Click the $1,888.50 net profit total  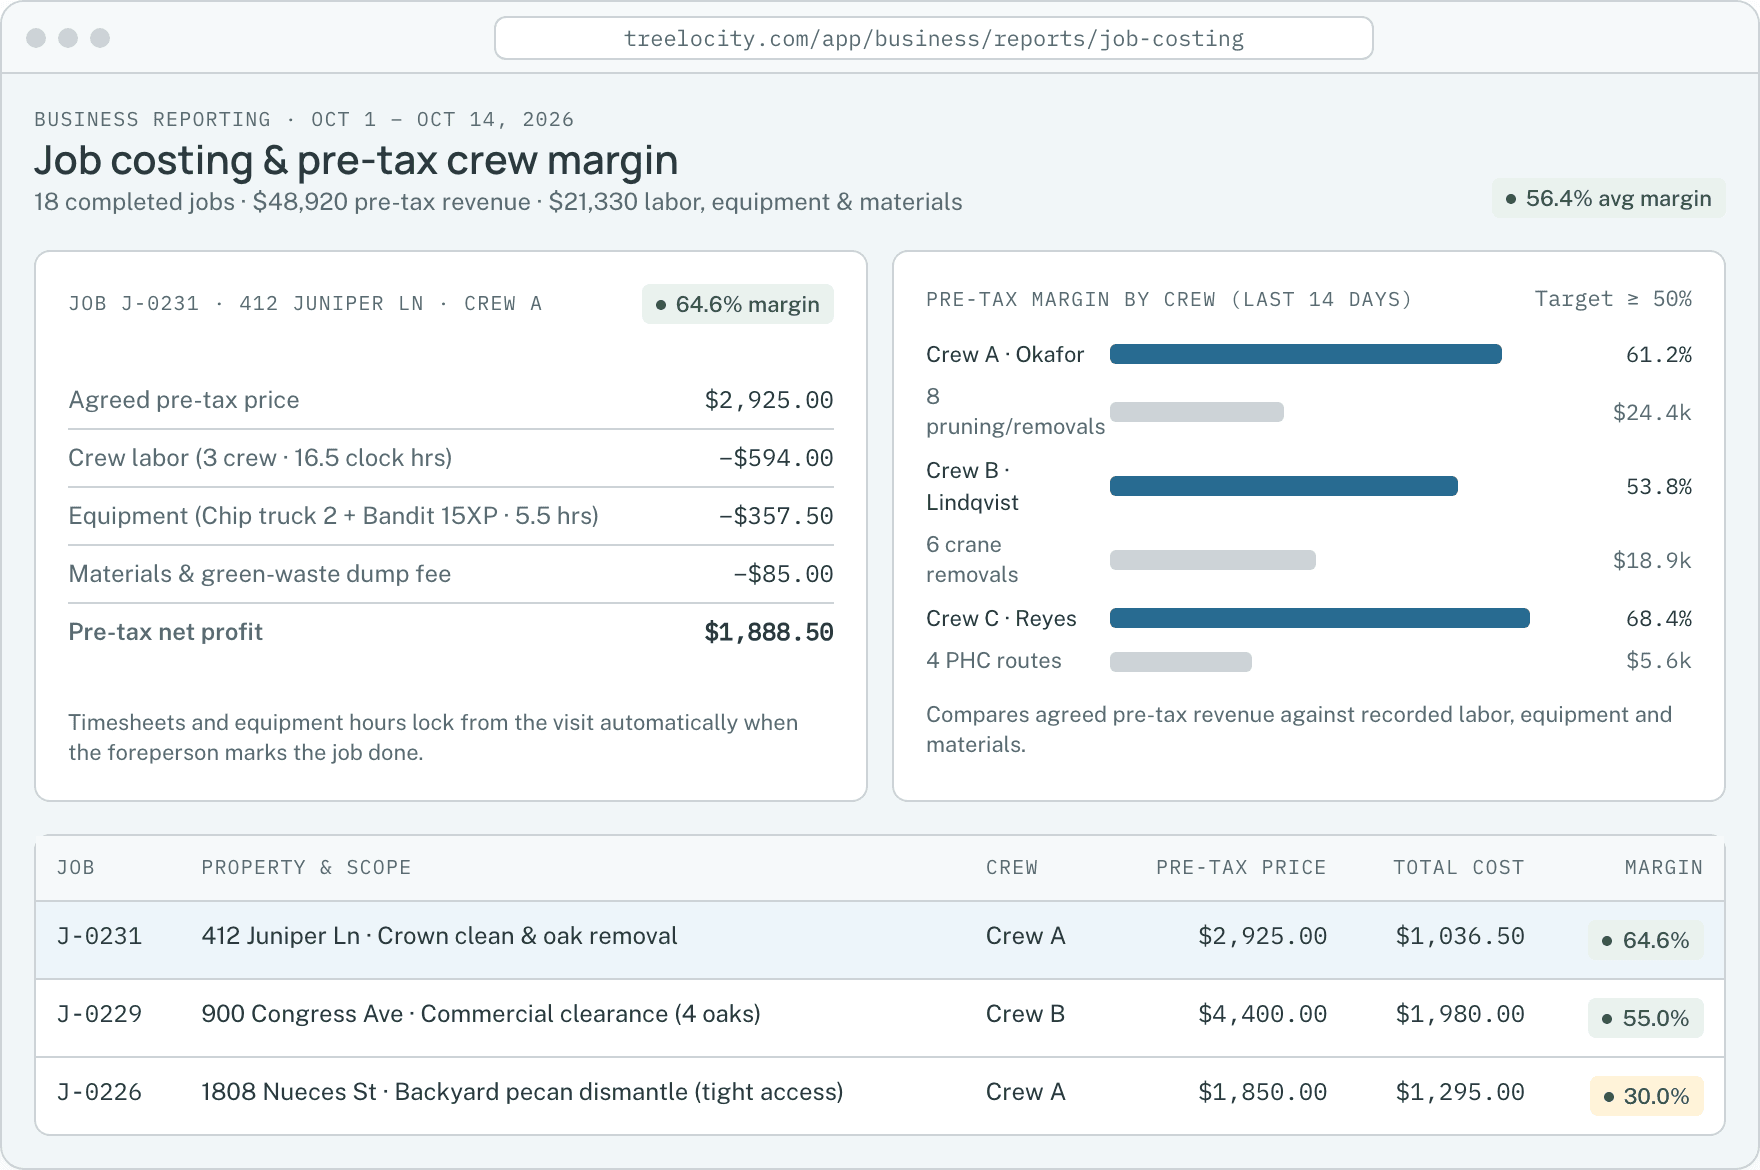tap(769, 632)
